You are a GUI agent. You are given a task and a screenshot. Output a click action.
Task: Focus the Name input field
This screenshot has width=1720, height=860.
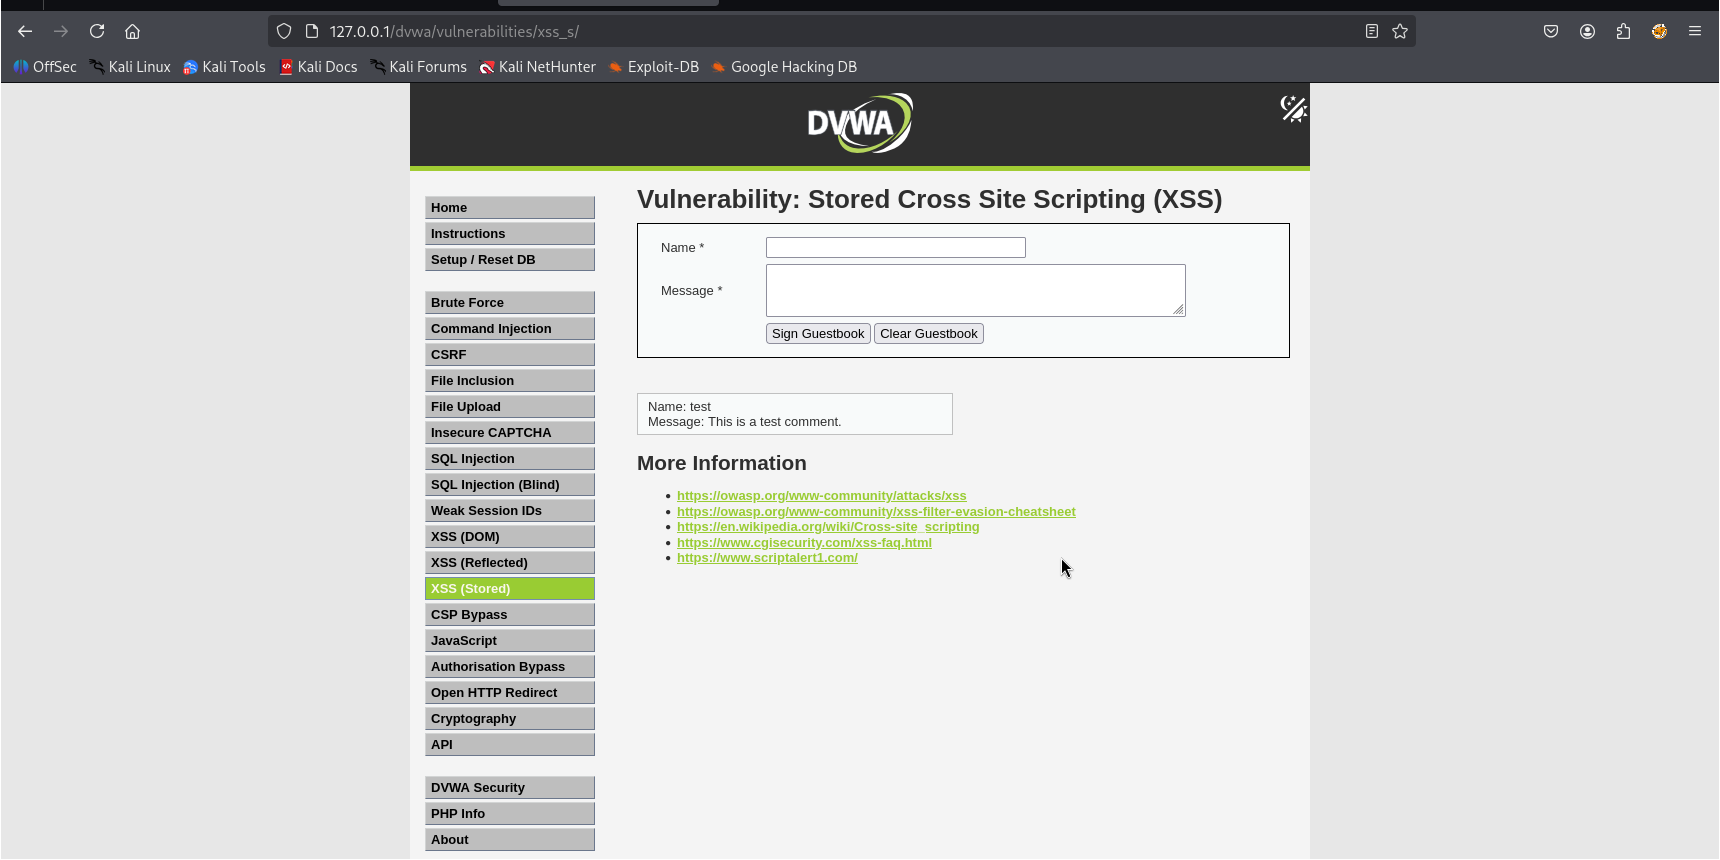[896, 248]
